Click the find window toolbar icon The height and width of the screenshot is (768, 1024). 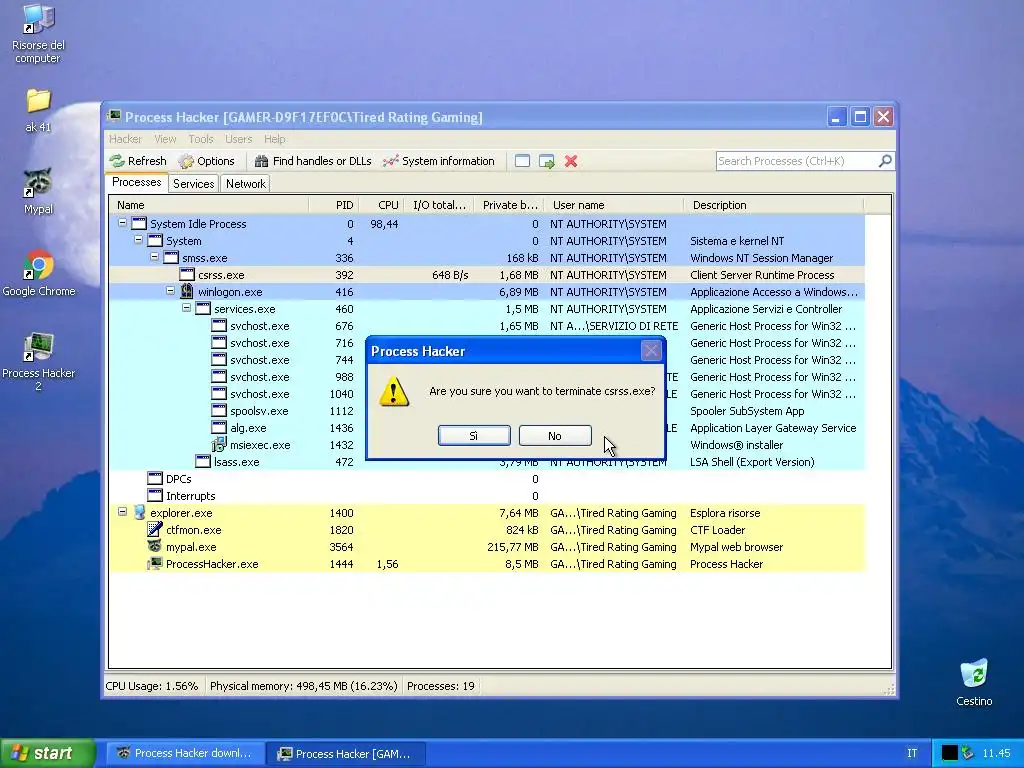click(x=522, y=161)
